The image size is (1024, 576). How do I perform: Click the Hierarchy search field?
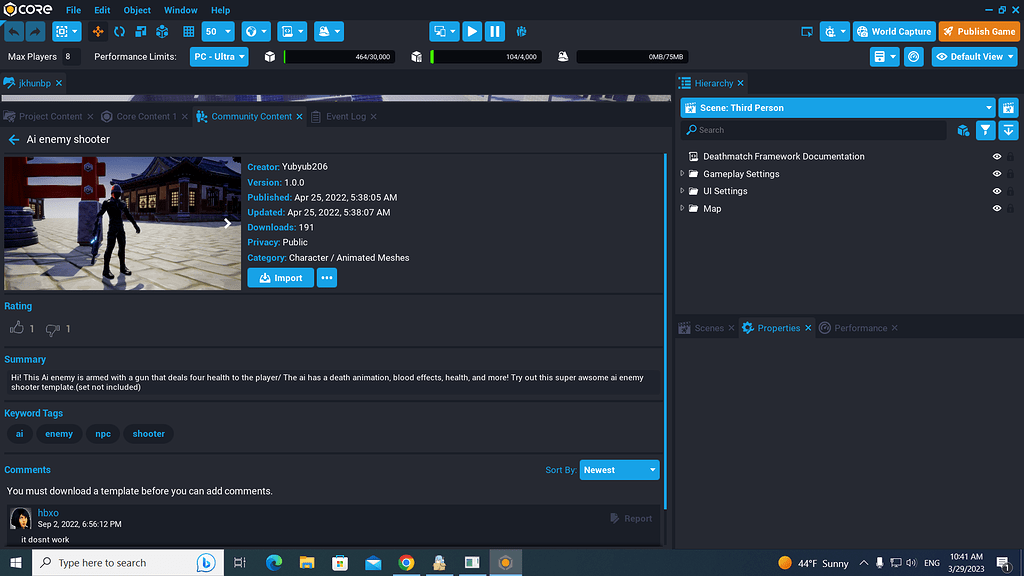coord(814,130)
